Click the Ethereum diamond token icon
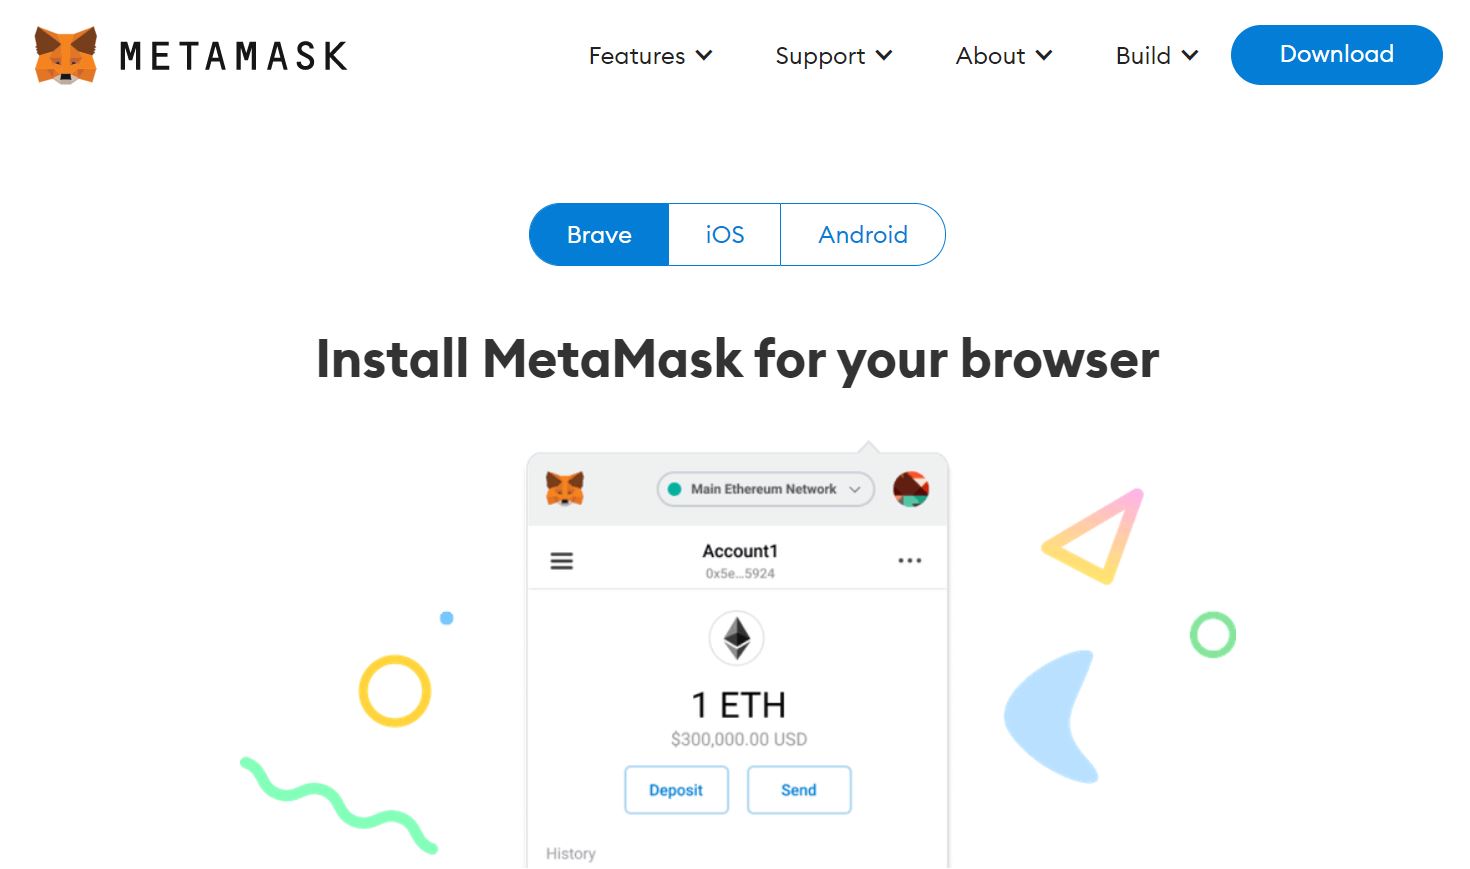 [737, 638]
